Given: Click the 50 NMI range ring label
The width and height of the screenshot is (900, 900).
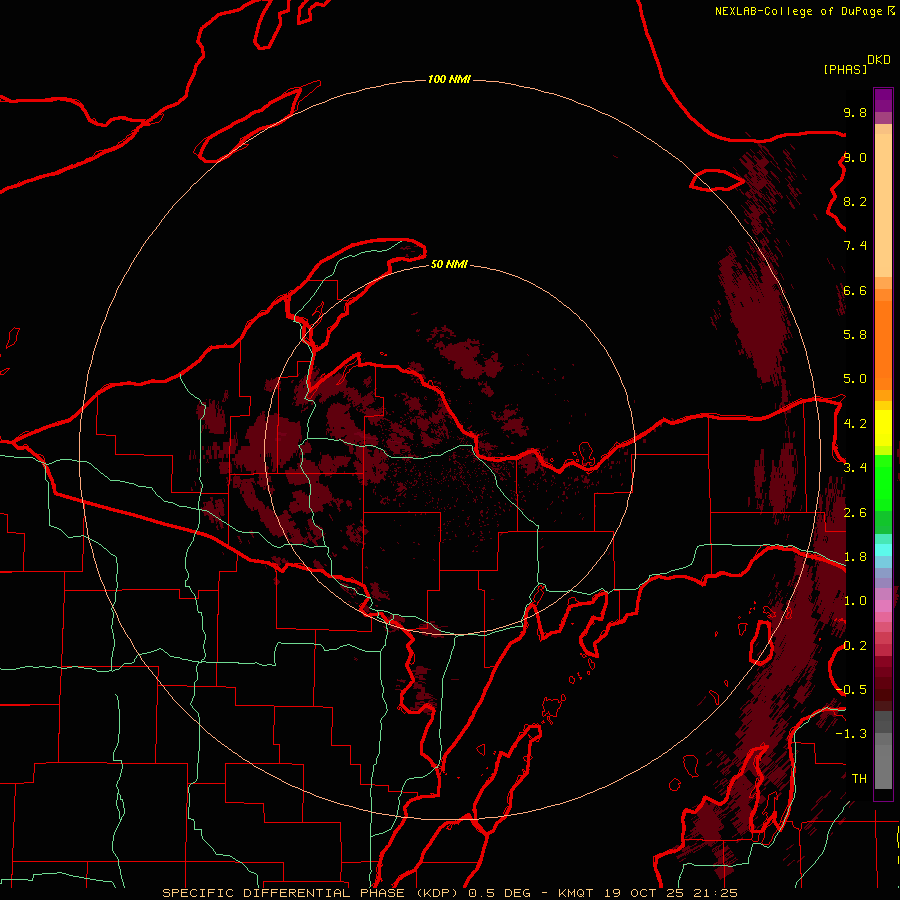Looking at the screenshot, I should point(449,264).
